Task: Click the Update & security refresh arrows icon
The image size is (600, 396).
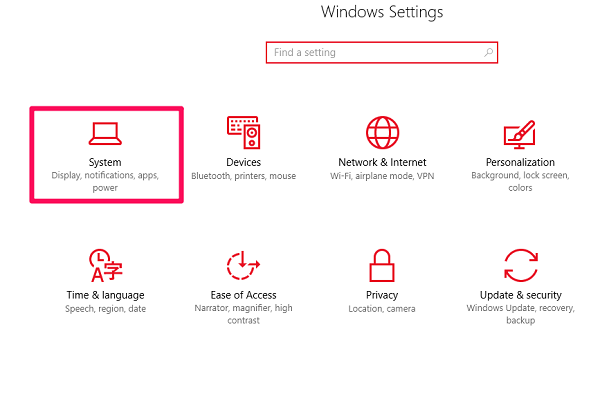Action: click(x=521, y=265)
